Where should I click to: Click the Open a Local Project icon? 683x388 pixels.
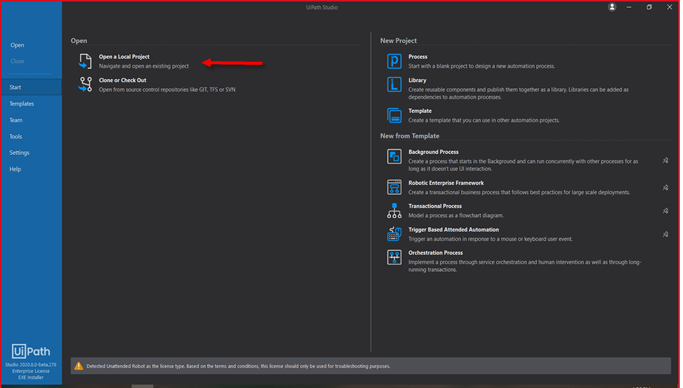(85, 61)
